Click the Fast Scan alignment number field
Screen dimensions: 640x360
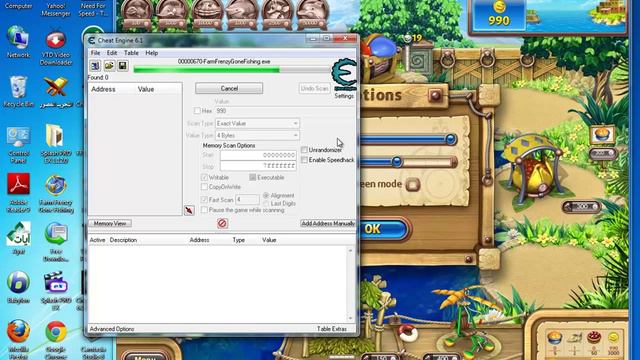pos(247,200)
